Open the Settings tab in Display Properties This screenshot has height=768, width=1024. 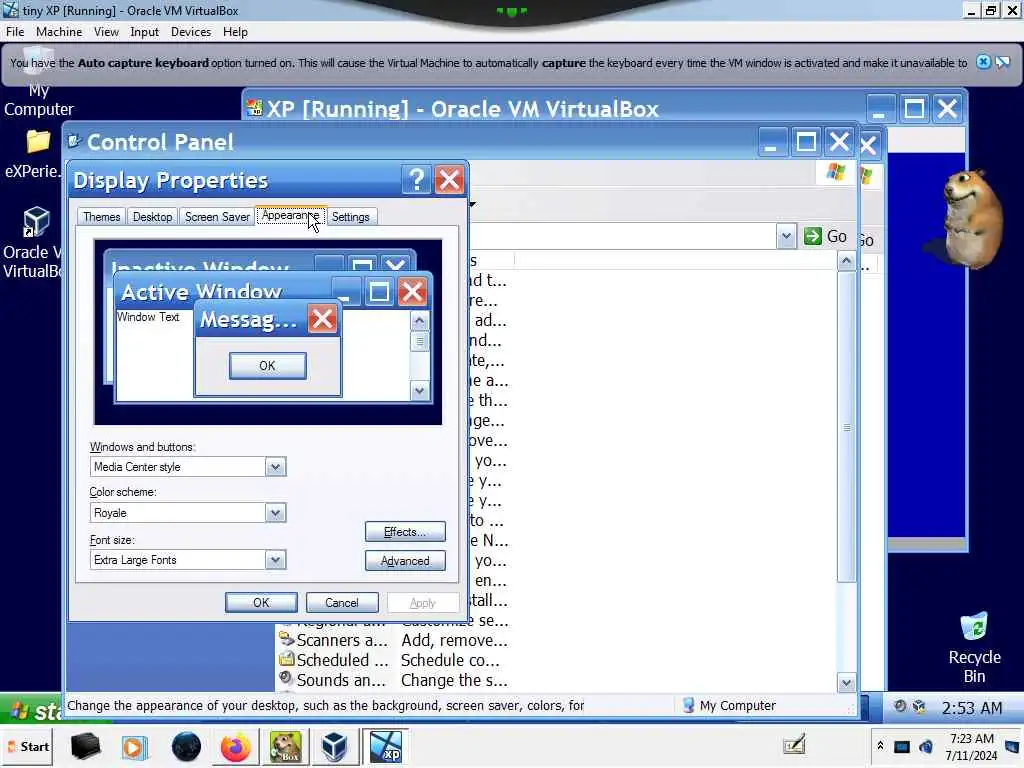coord(351,217)
